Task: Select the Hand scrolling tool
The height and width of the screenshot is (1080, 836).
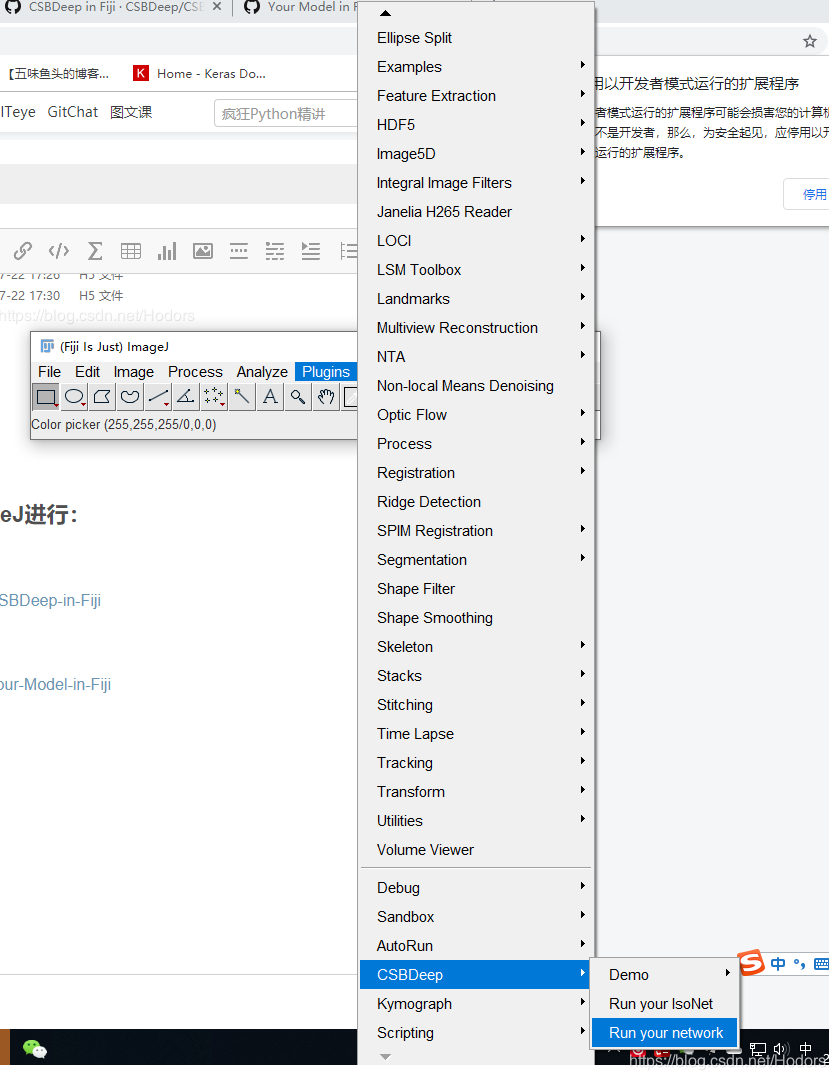Action: coord(326,397)
